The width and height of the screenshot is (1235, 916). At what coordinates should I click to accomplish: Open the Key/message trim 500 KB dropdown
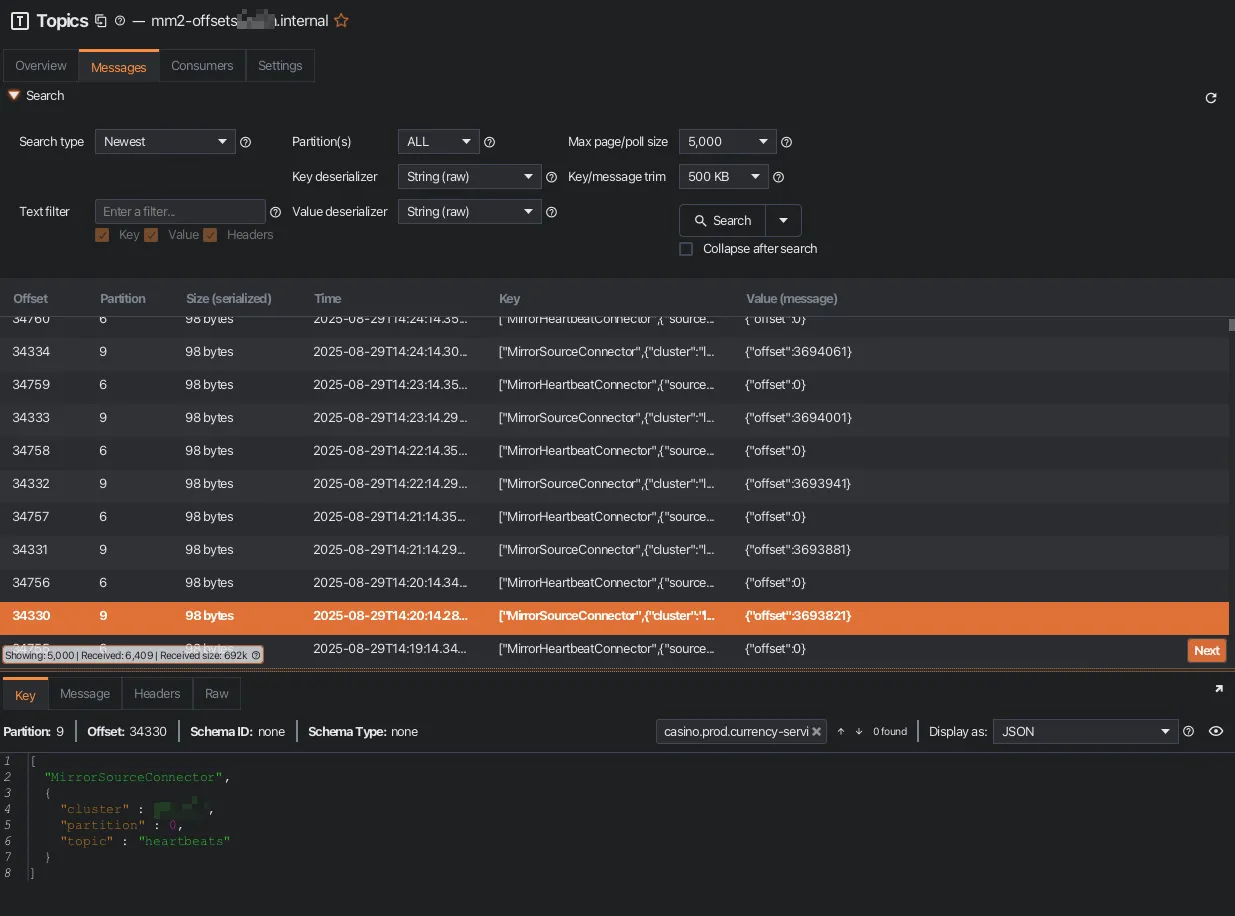pos(724,177)
